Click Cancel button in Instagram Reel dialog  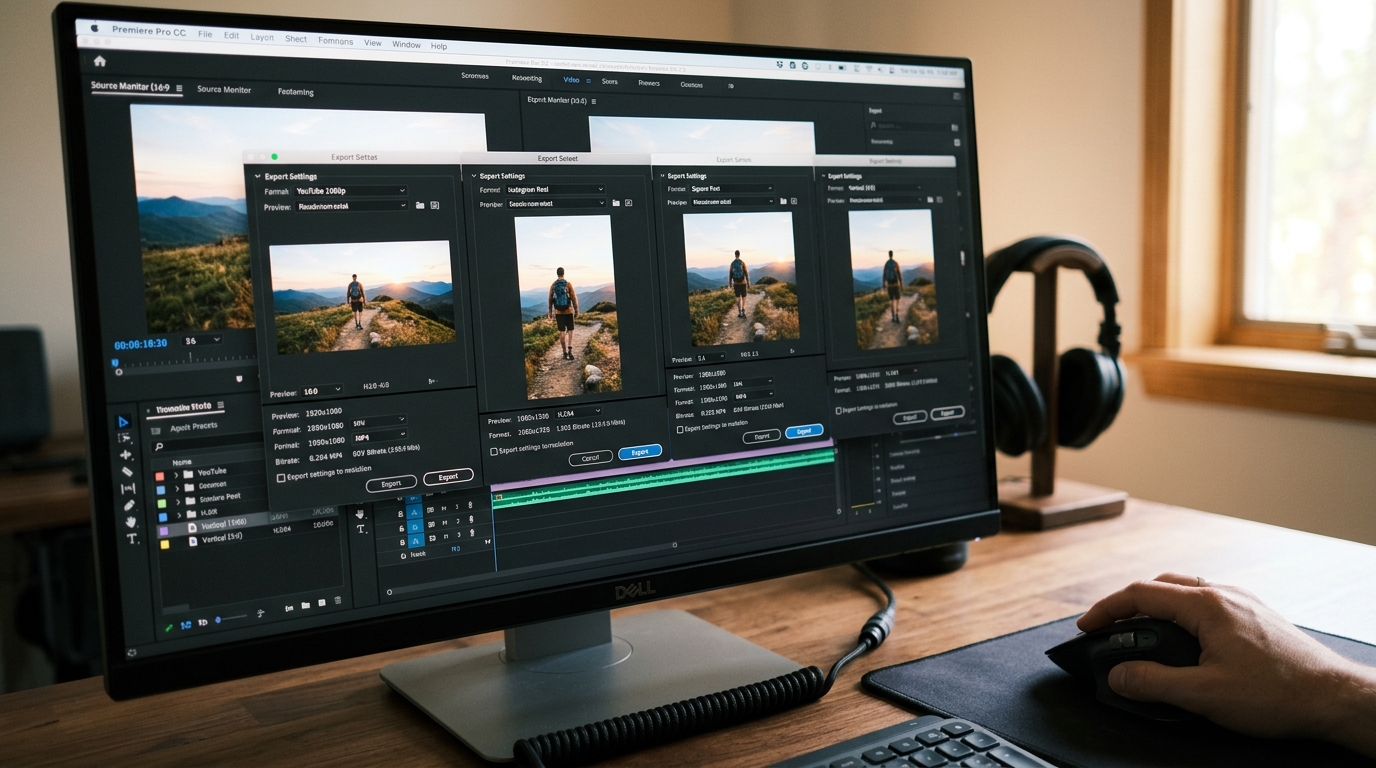590,458
